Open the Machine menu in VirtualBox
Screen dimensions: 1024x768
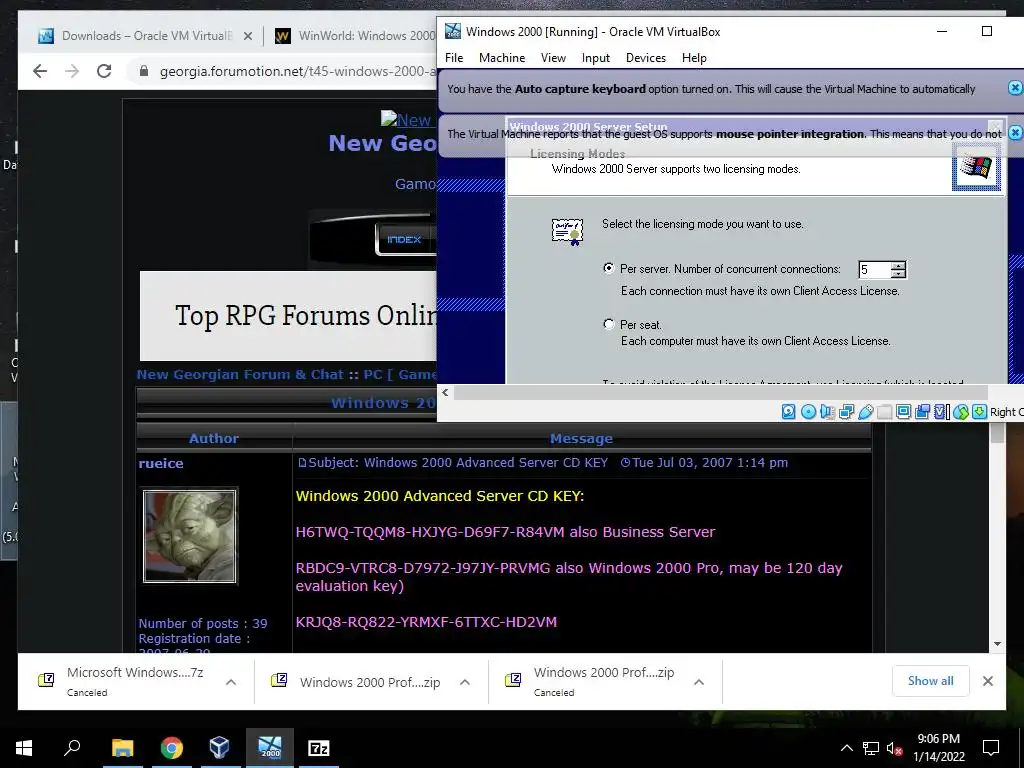coord(502,57)
